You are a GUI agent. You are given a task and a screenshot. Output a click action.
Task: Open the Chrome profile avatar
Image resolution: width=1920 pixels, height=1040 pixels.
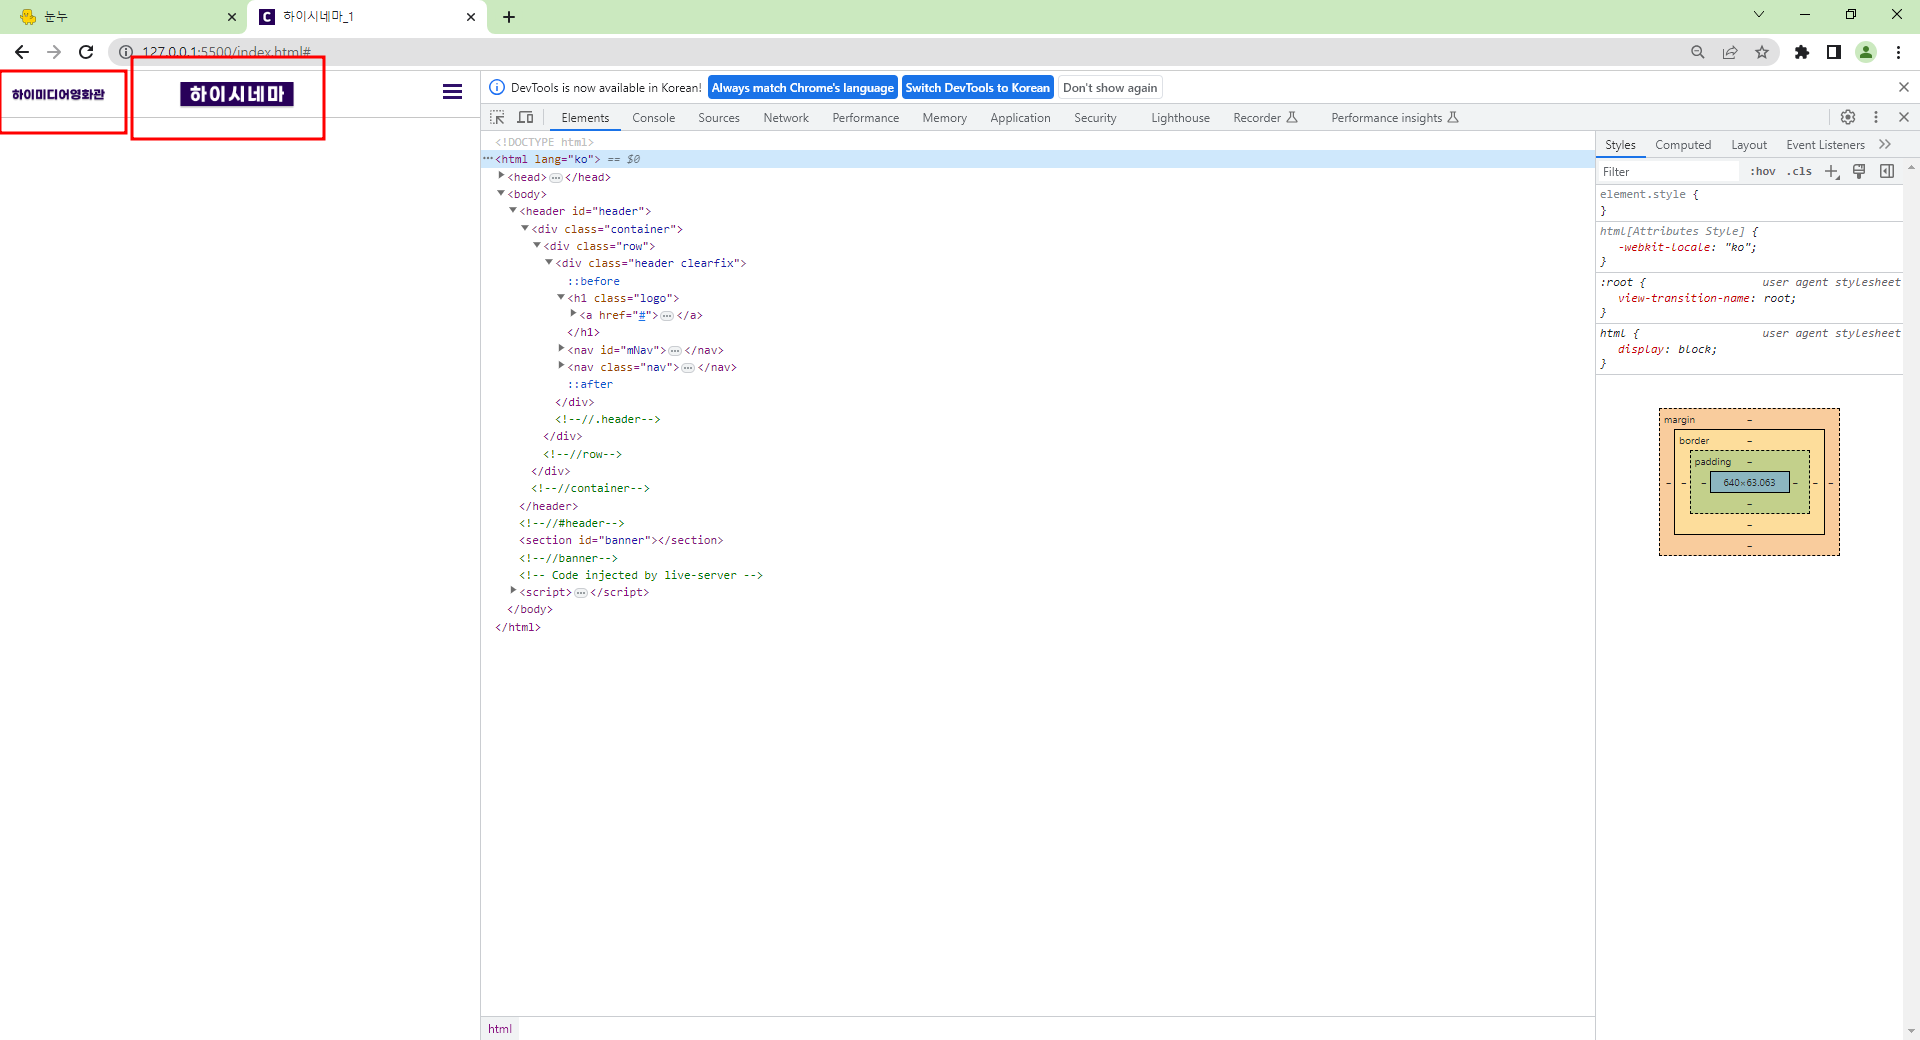pos(1865,52)
